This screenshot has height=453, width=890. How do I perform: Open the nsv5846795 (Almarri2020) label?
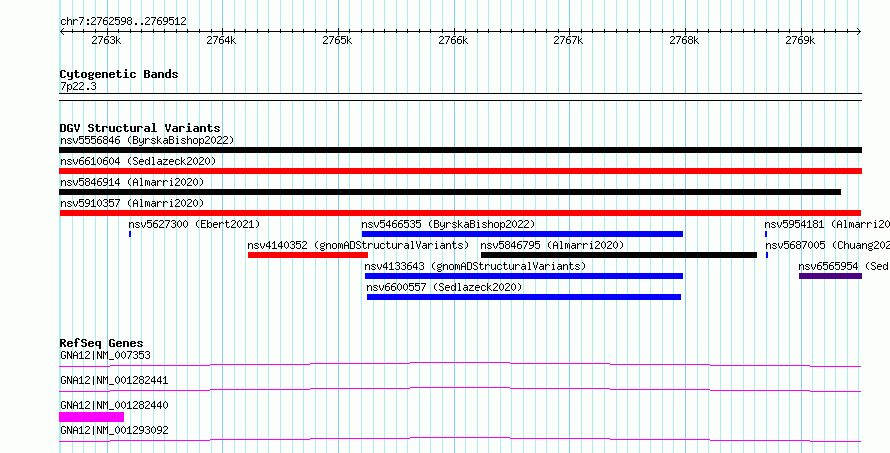pyautogui.click(x=552, y=245)
